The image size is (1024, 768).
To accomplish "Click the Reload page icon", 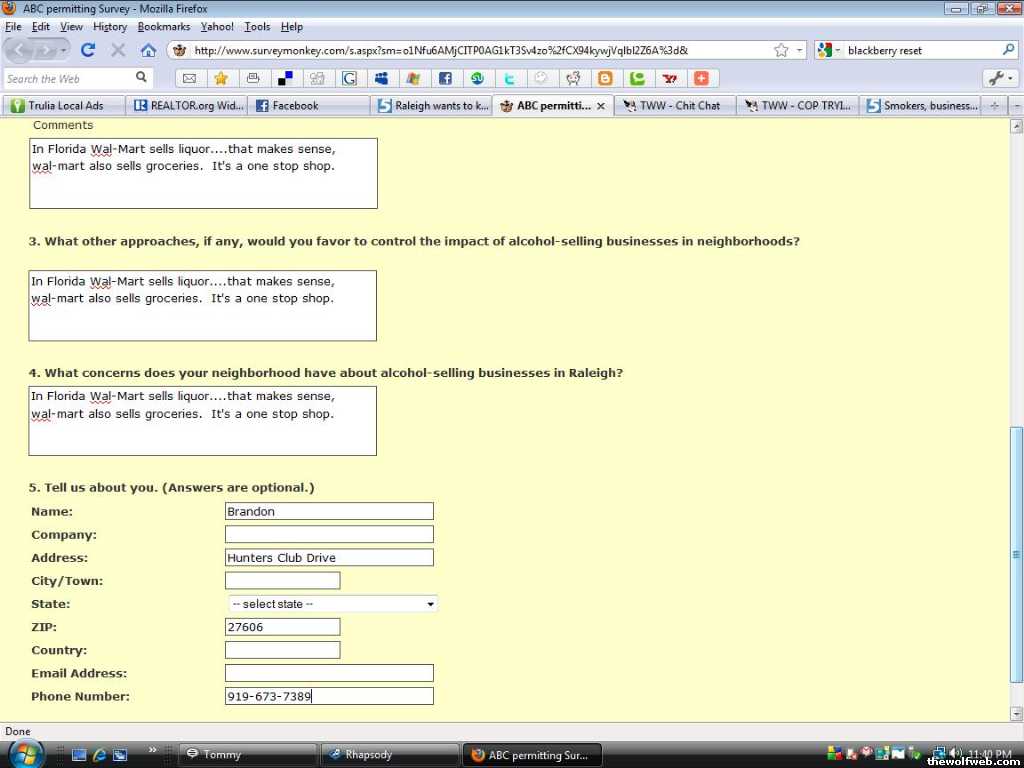I will pyautogui.click(x=88, y=50).
